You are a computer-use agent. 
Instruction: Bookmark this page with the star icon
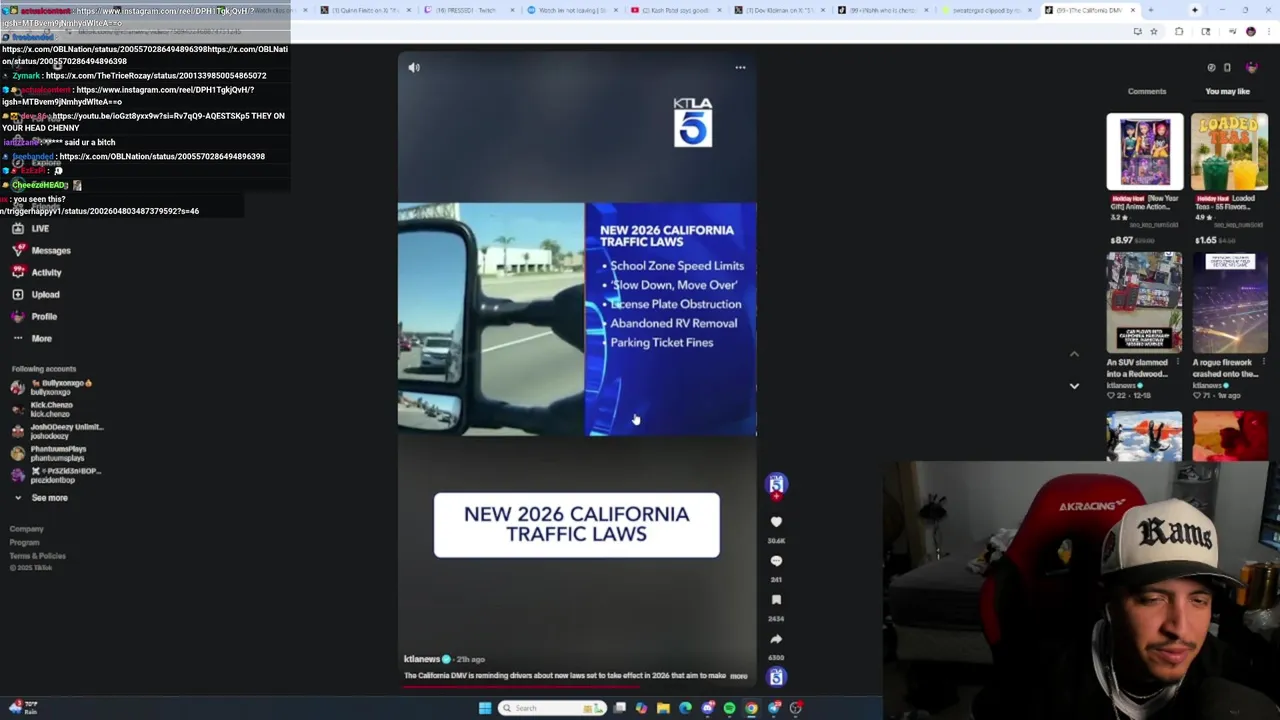click(1153, 32)
